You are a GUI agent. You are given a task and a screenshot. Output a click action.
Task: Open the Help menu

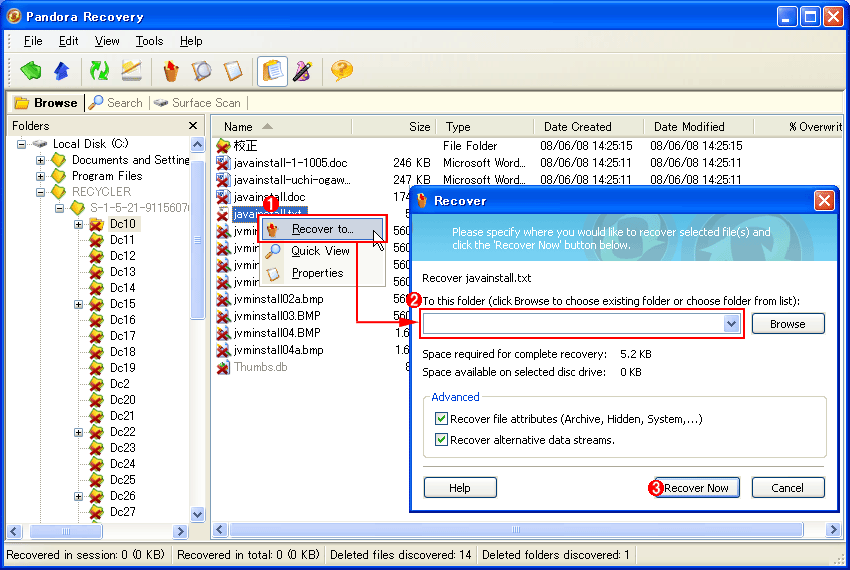[191, 41]
